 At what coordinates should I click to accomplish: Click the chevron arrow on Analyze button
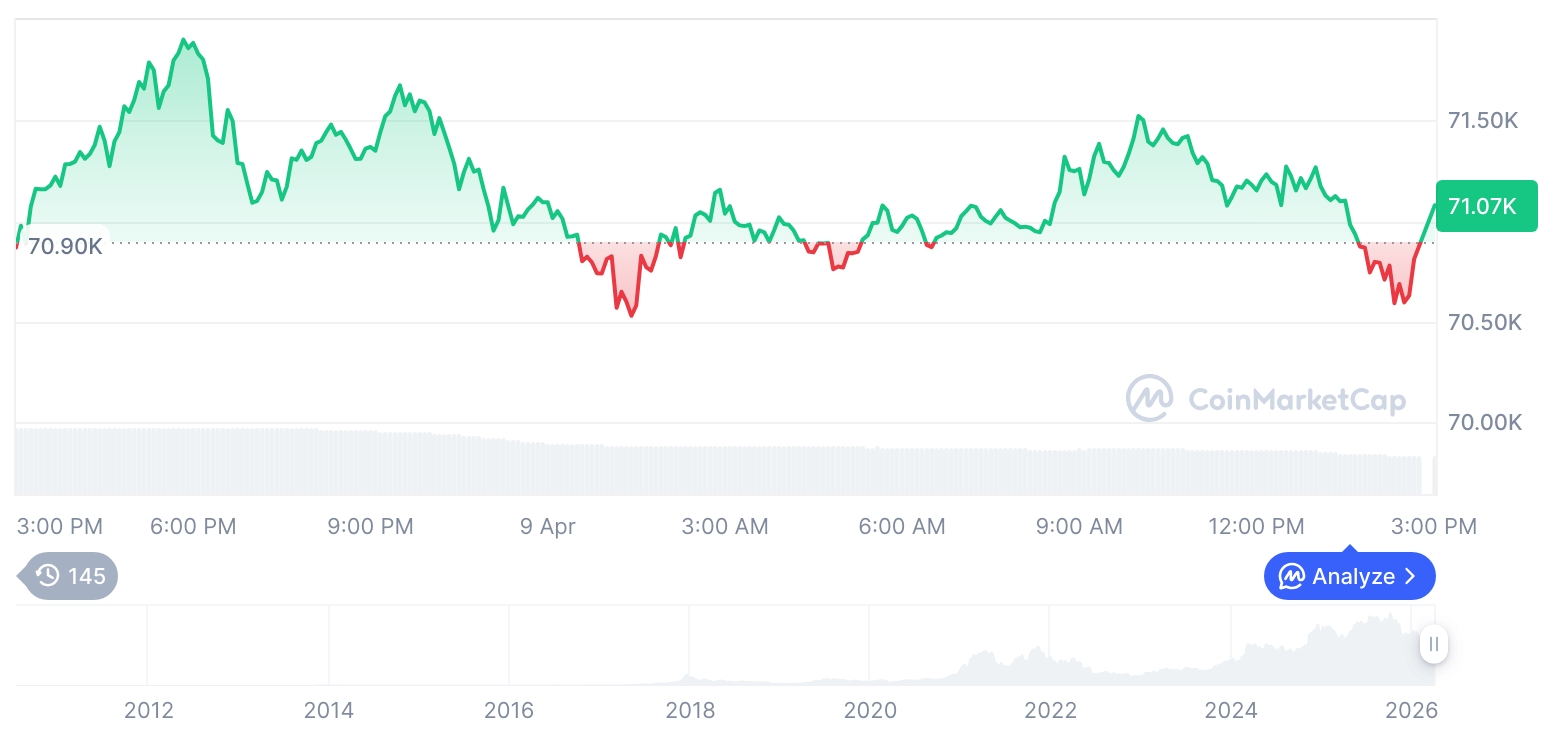(x=1411, y=576)
